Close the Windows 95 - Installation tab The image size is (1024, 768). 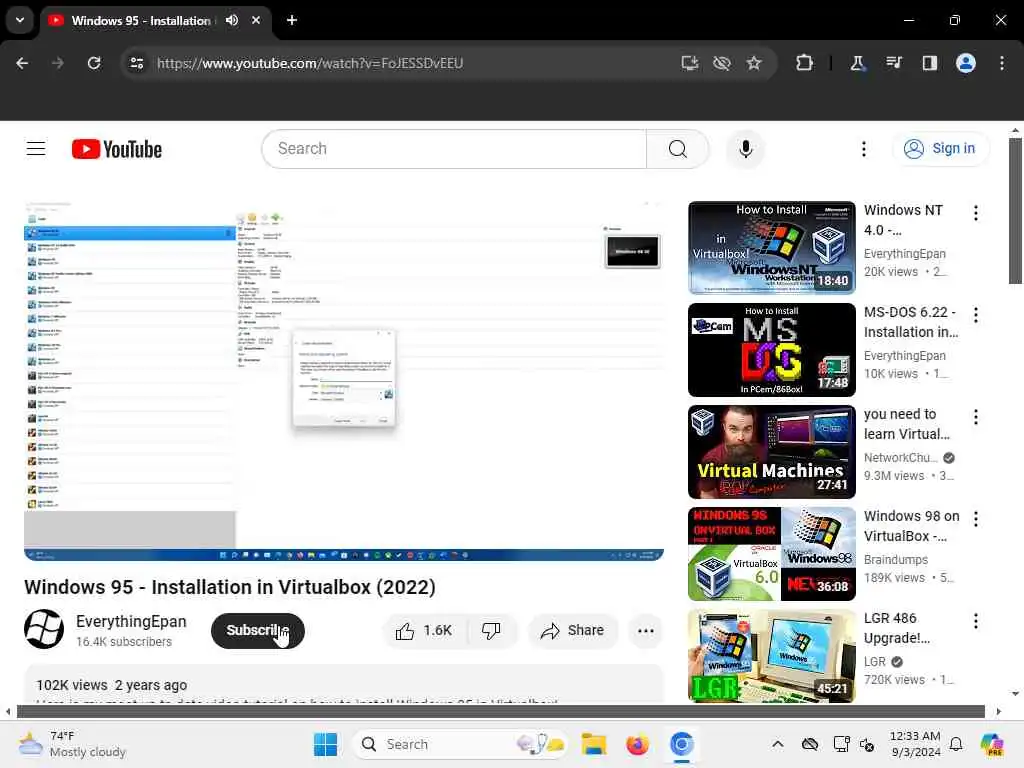pyautogui.click(x=256, y=20)
